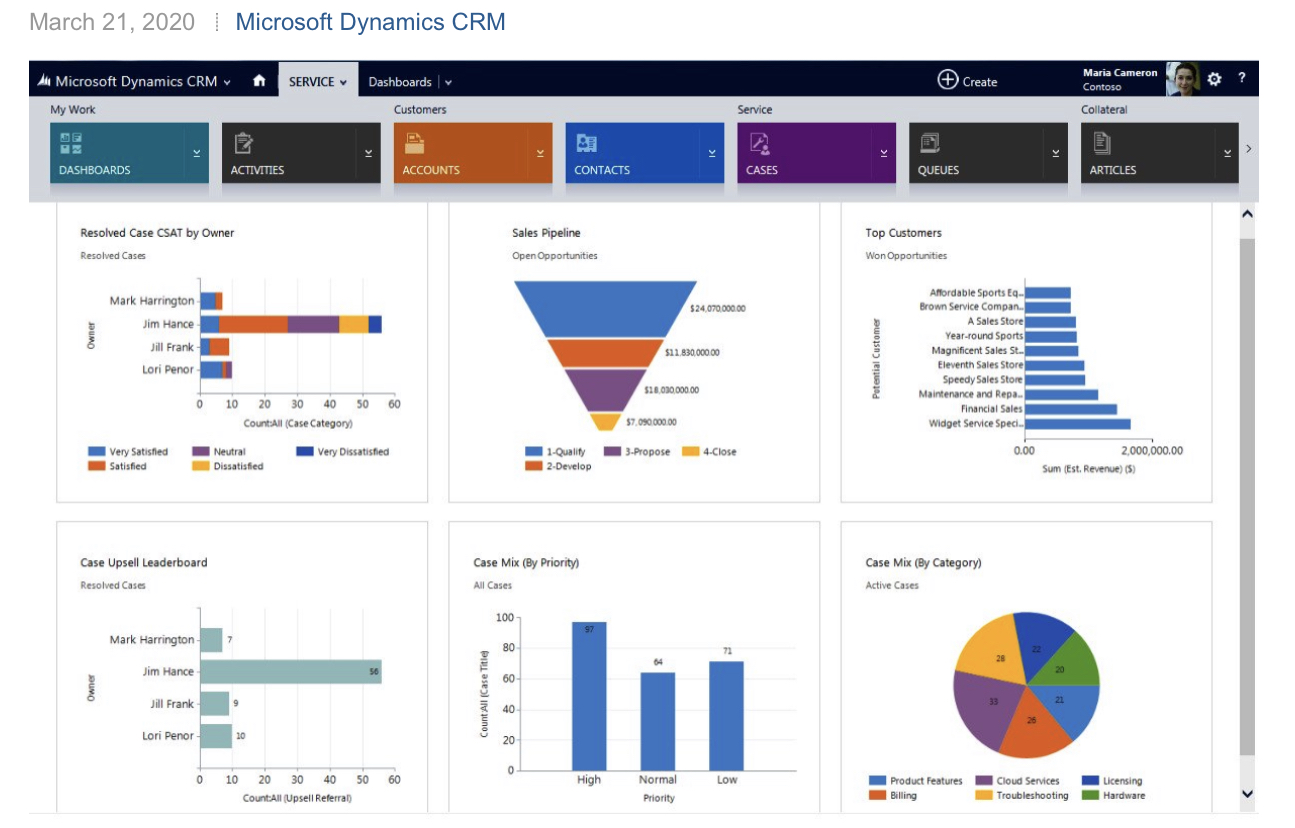Click the Top Customers chart title

pyautogui.click(x=903, y=233)
